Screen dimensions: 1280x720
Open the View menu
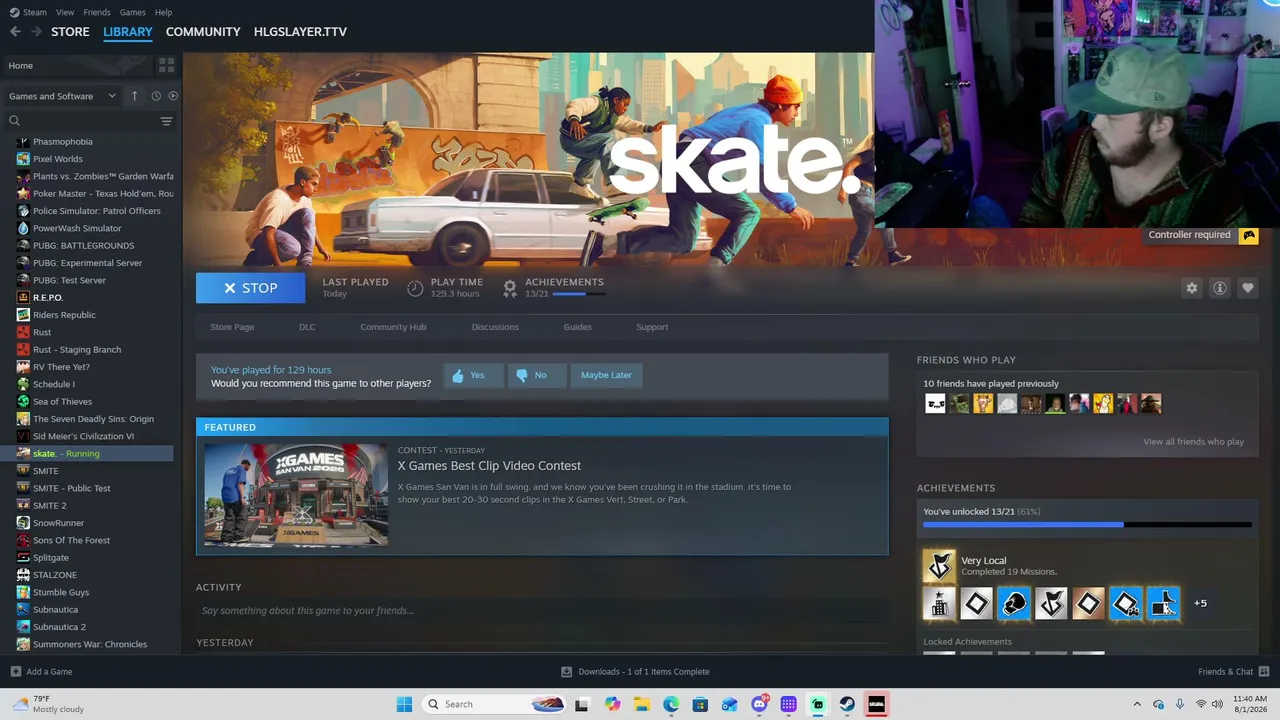coord(65,12)
